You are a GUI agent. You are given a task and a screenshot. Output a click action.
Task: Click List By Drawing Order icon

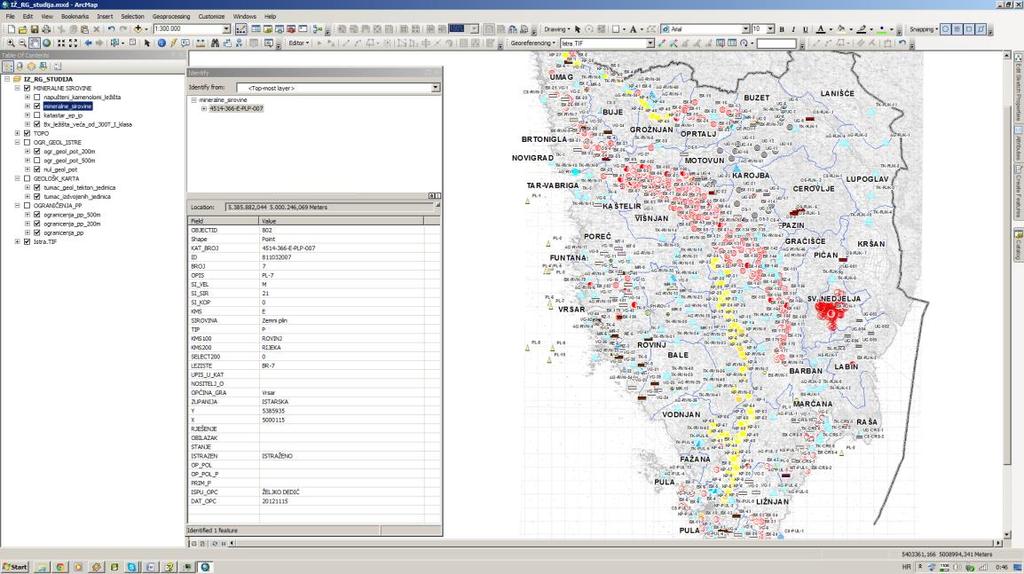tap(8, 66)
